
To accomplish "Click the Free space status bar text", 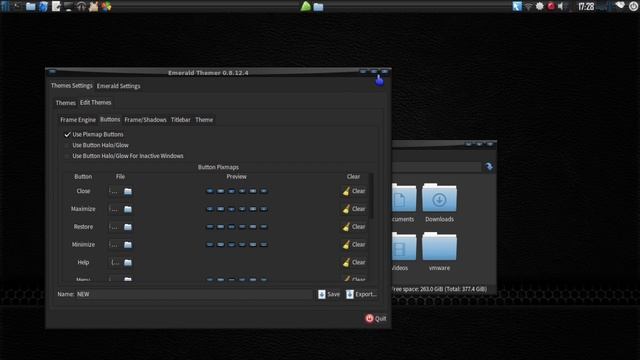I will tap(439, 289).
